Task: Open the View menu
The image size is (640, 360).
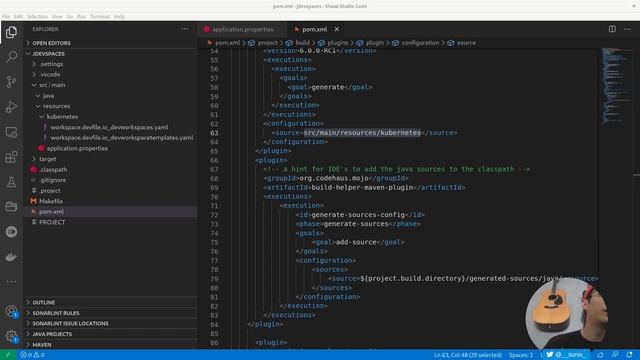Action: click(57, 17)
